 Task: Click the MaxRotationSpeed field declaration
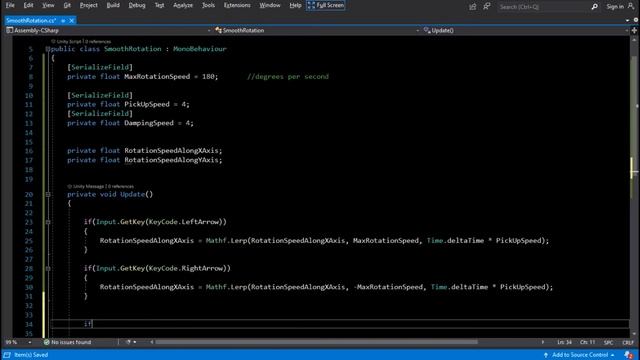[157, 77]
